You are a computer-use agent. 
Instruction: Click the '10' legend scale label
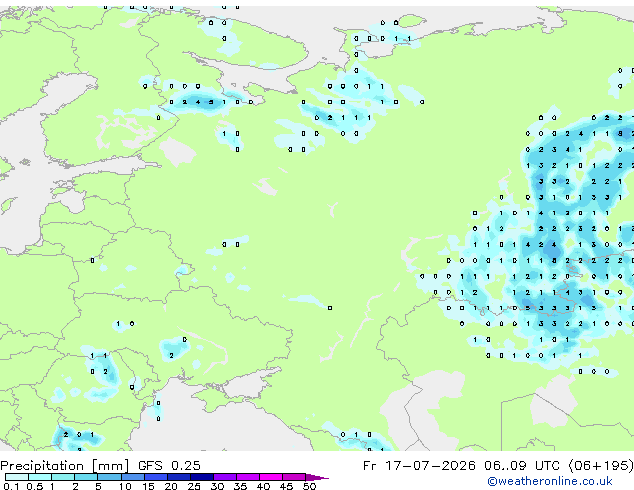click(x=125, y=486)
